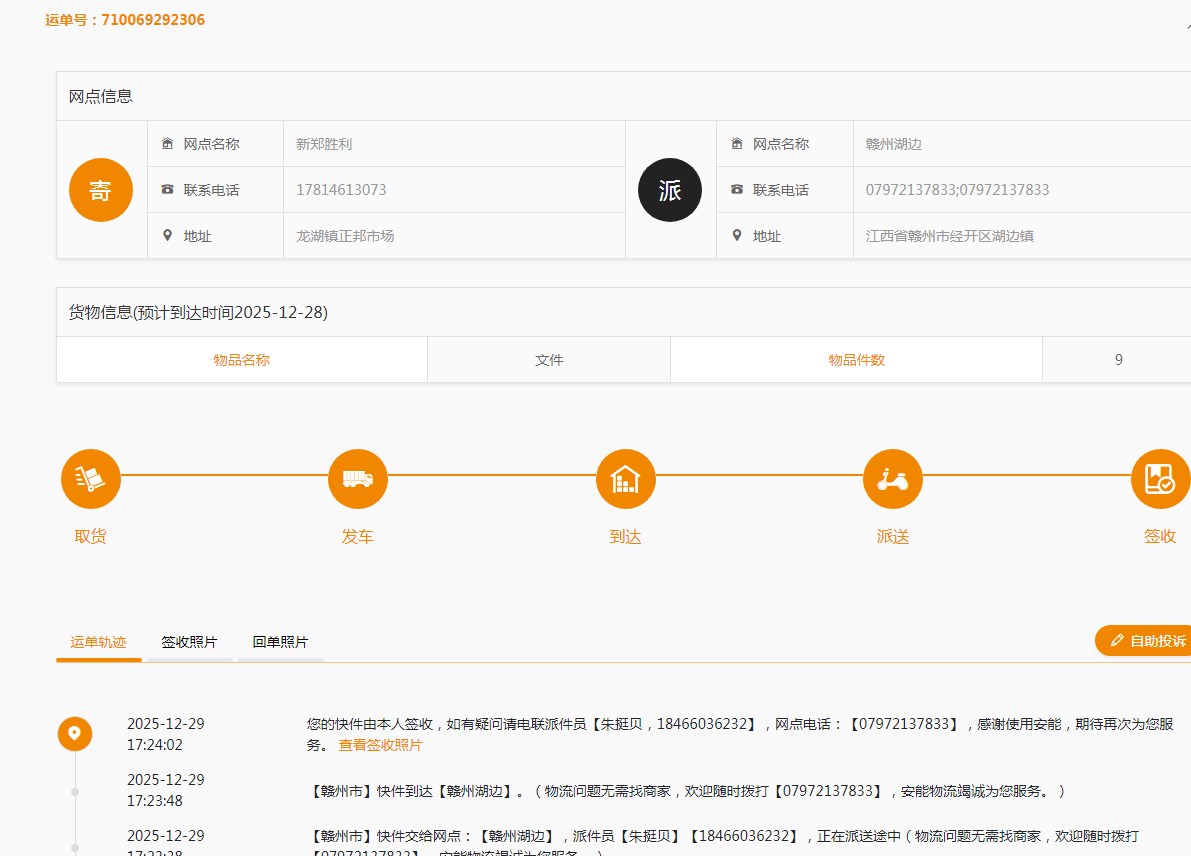Open the 签收照片 tab
The width and height of the screenshot is (1191, 856).
pos(189,642)
